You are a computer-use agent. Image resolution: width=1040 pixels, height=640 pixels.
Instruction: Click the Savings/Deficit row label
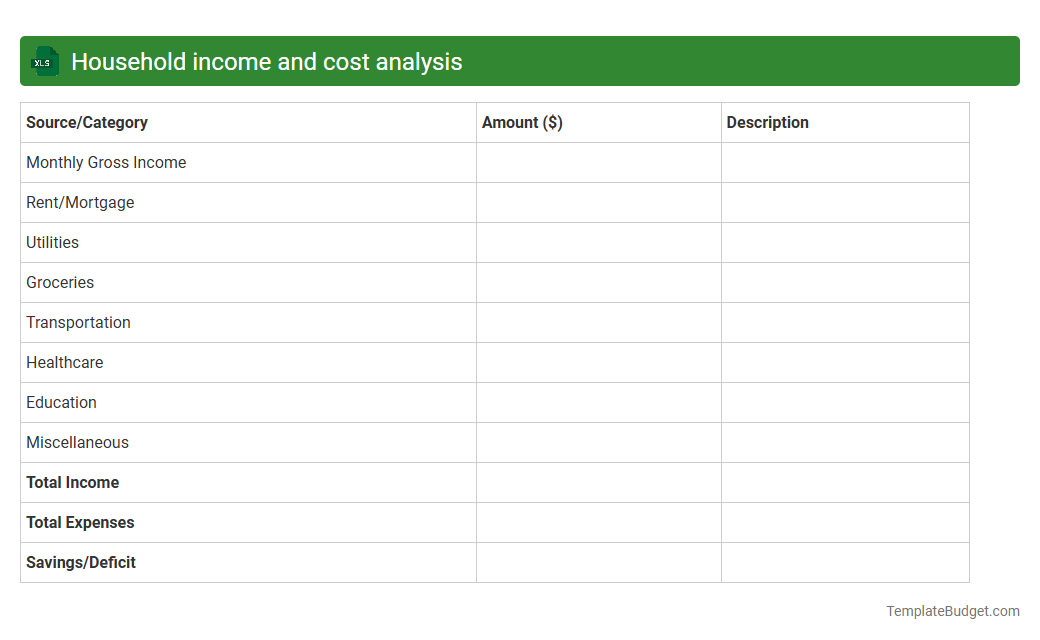(x=81, y=562)
